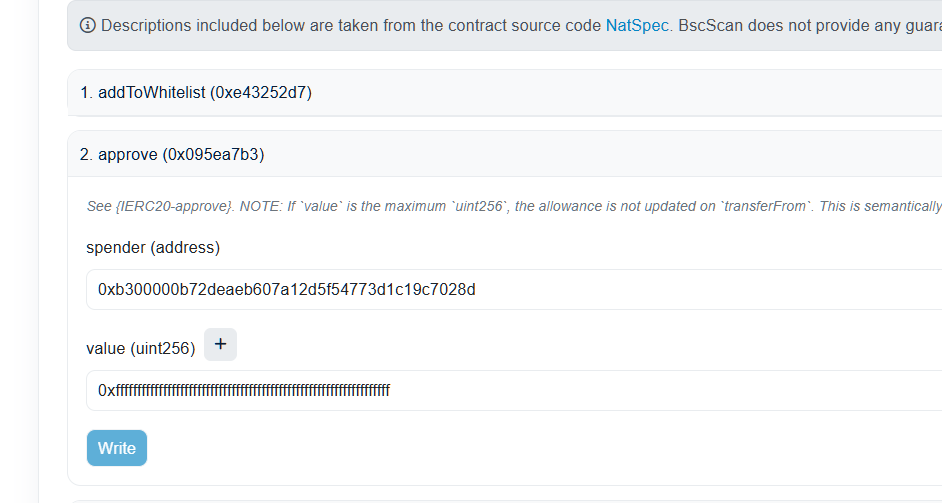
Task: Click the plus icon beside value (uint256)
Action: [x=220, y=344]
